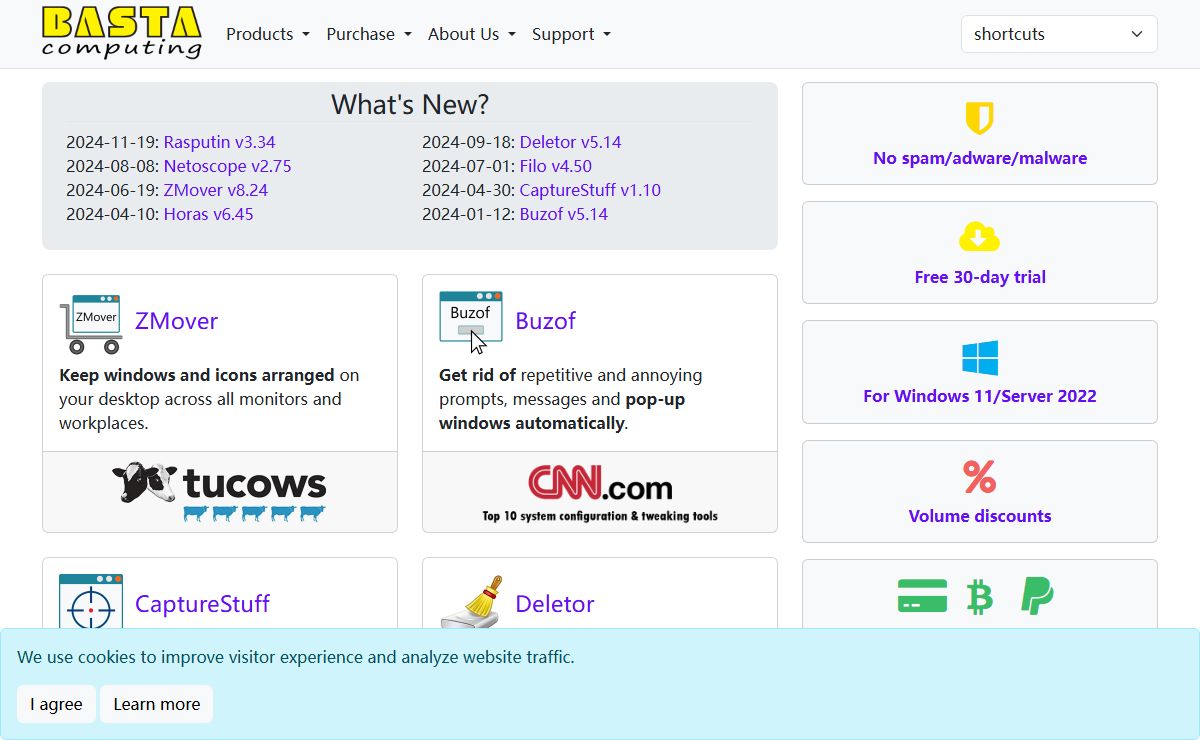This screenshot has height=740, width=1200.
Task: Open the Rasputin v3.34 link
Action: (x=220, y=142)
